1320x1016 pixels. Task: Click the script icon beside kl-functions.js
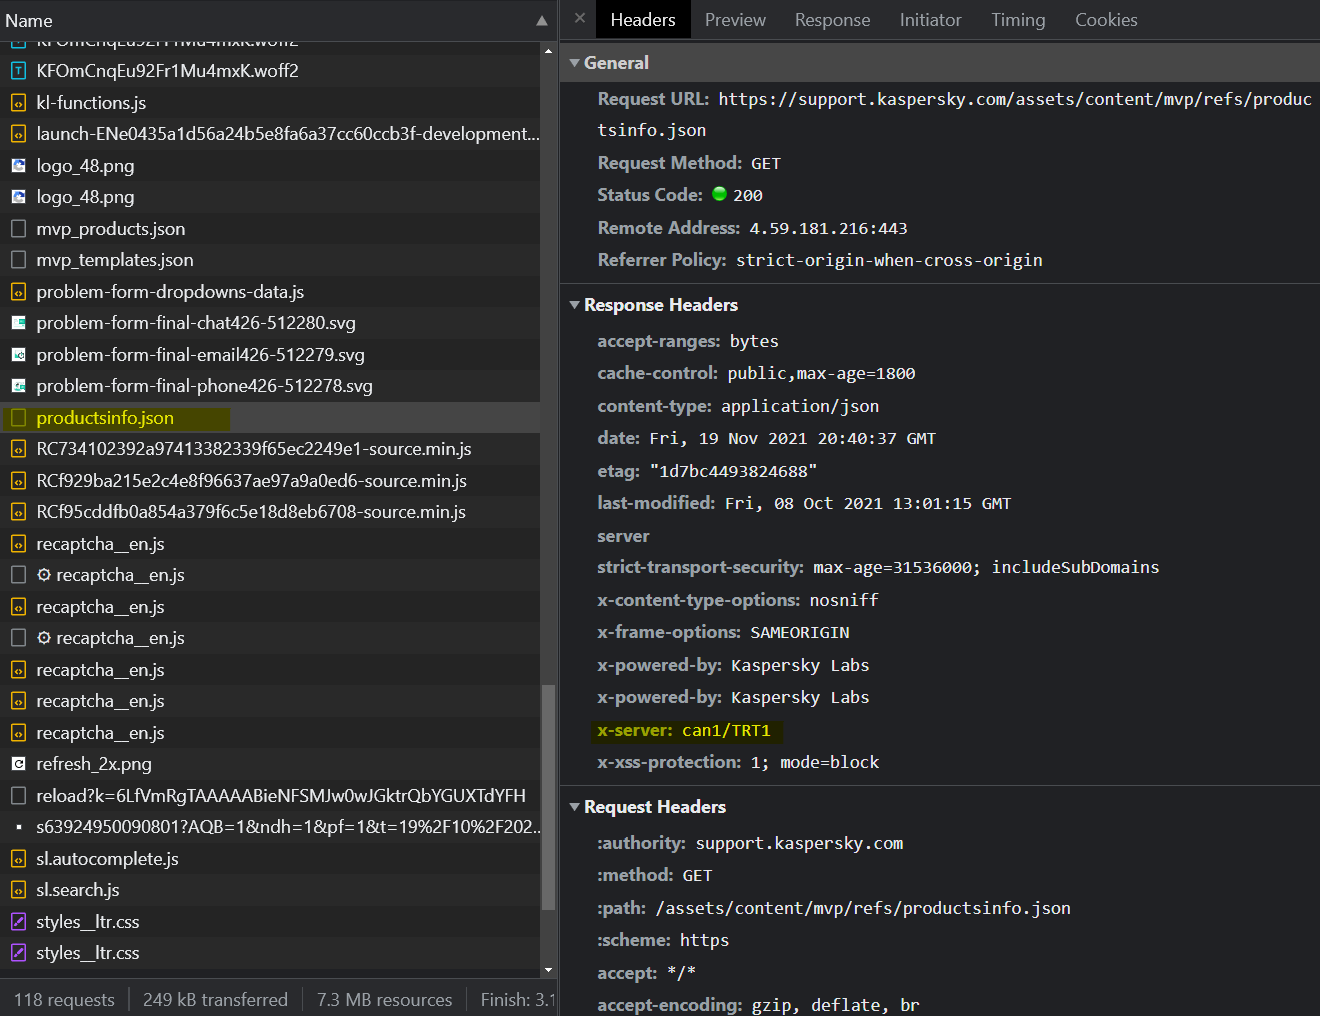[x=18, y=103]
